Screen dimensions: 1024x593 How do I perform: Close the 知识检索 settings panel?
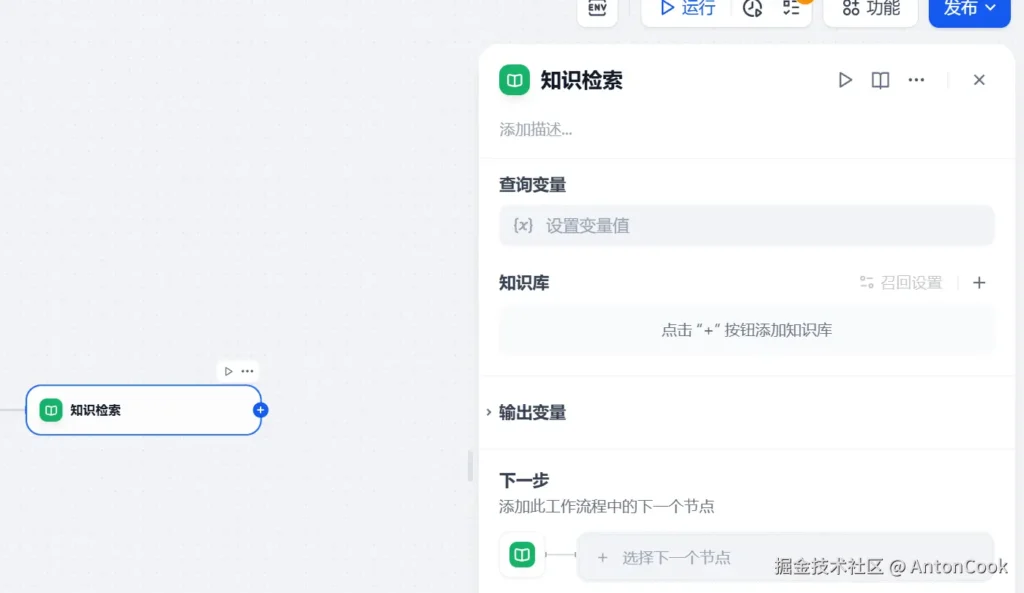click(979, 80)
